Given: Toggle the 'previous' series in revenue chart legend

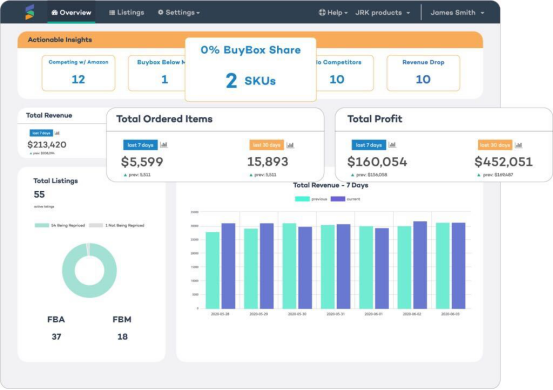Looking at the screenshot, I should (311, 199).
